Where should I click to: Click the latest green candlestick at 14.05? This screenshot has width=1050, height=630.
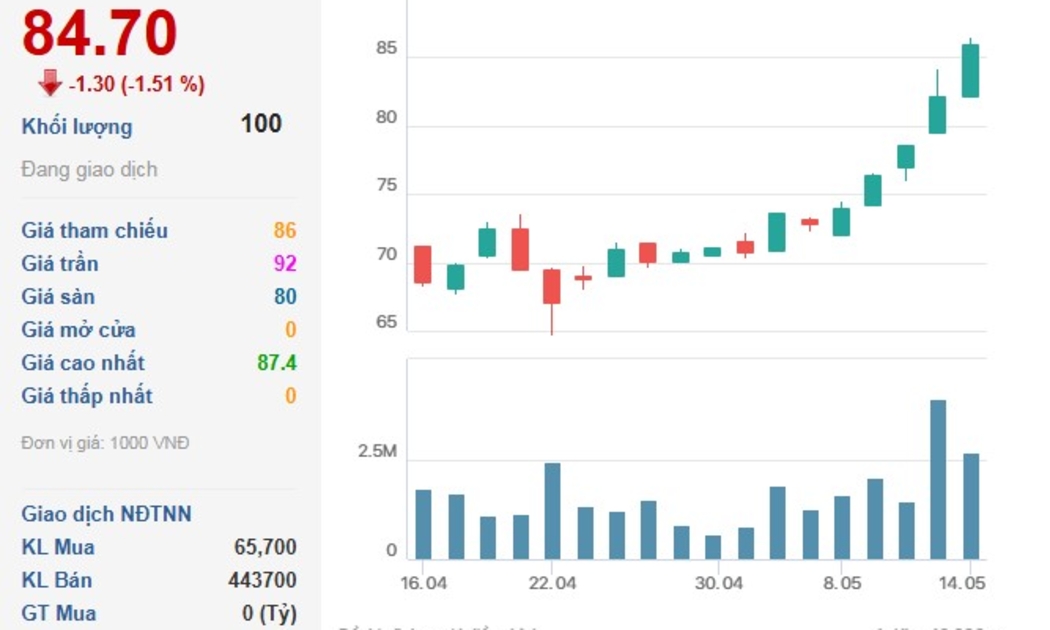pyautogui.click(x=970, y=70)
